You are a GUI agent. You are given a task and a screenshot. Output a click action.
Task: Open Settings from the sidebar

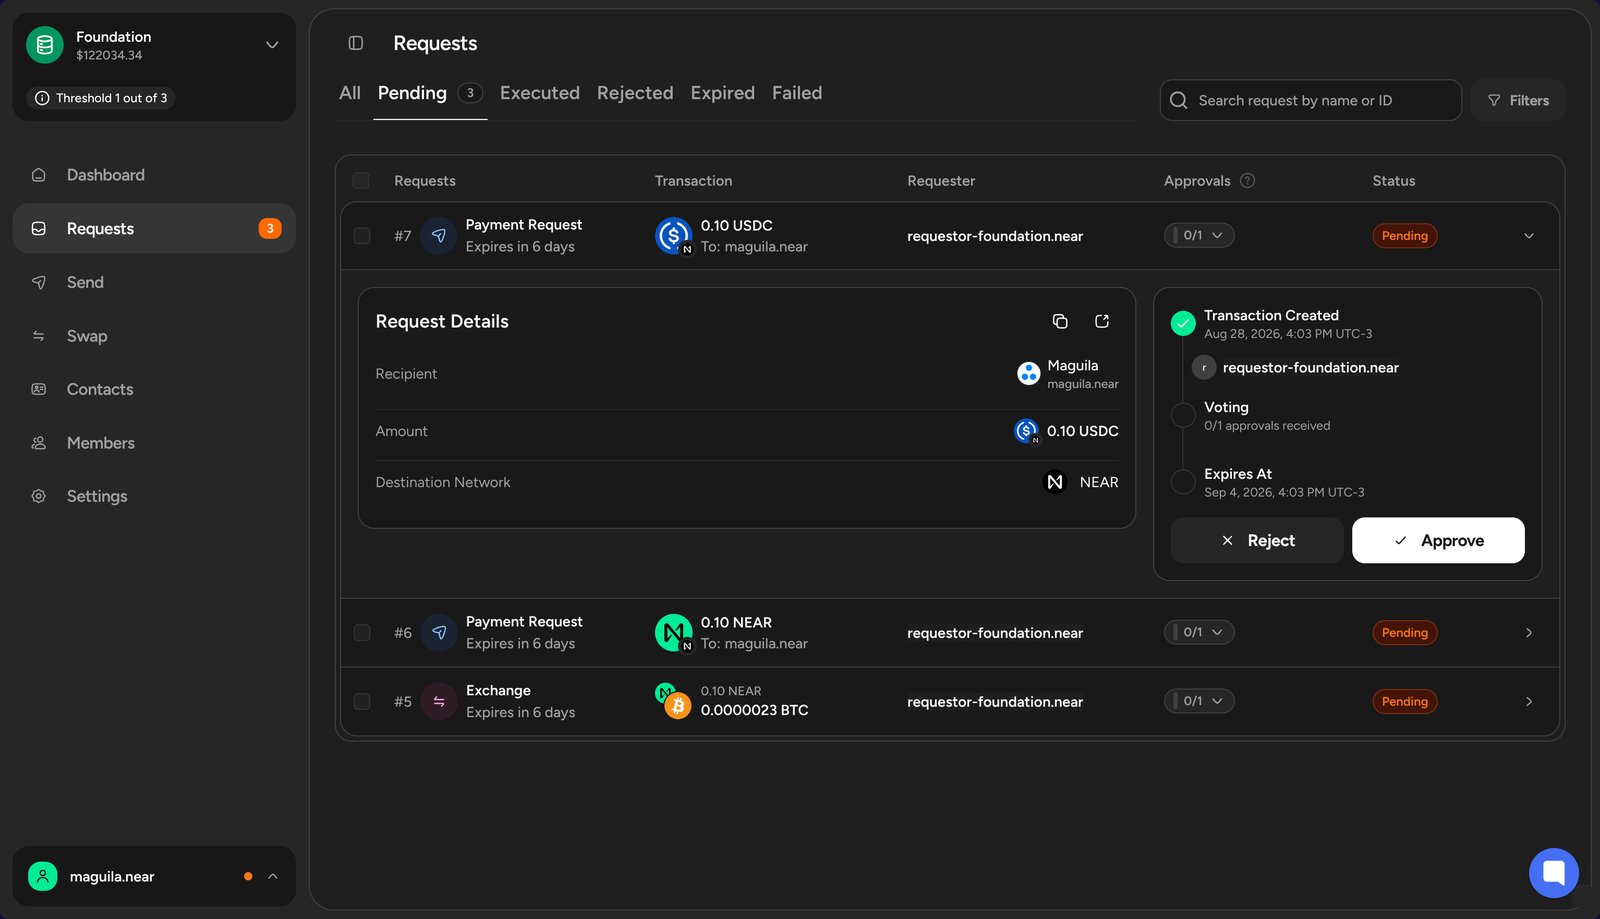154,496
